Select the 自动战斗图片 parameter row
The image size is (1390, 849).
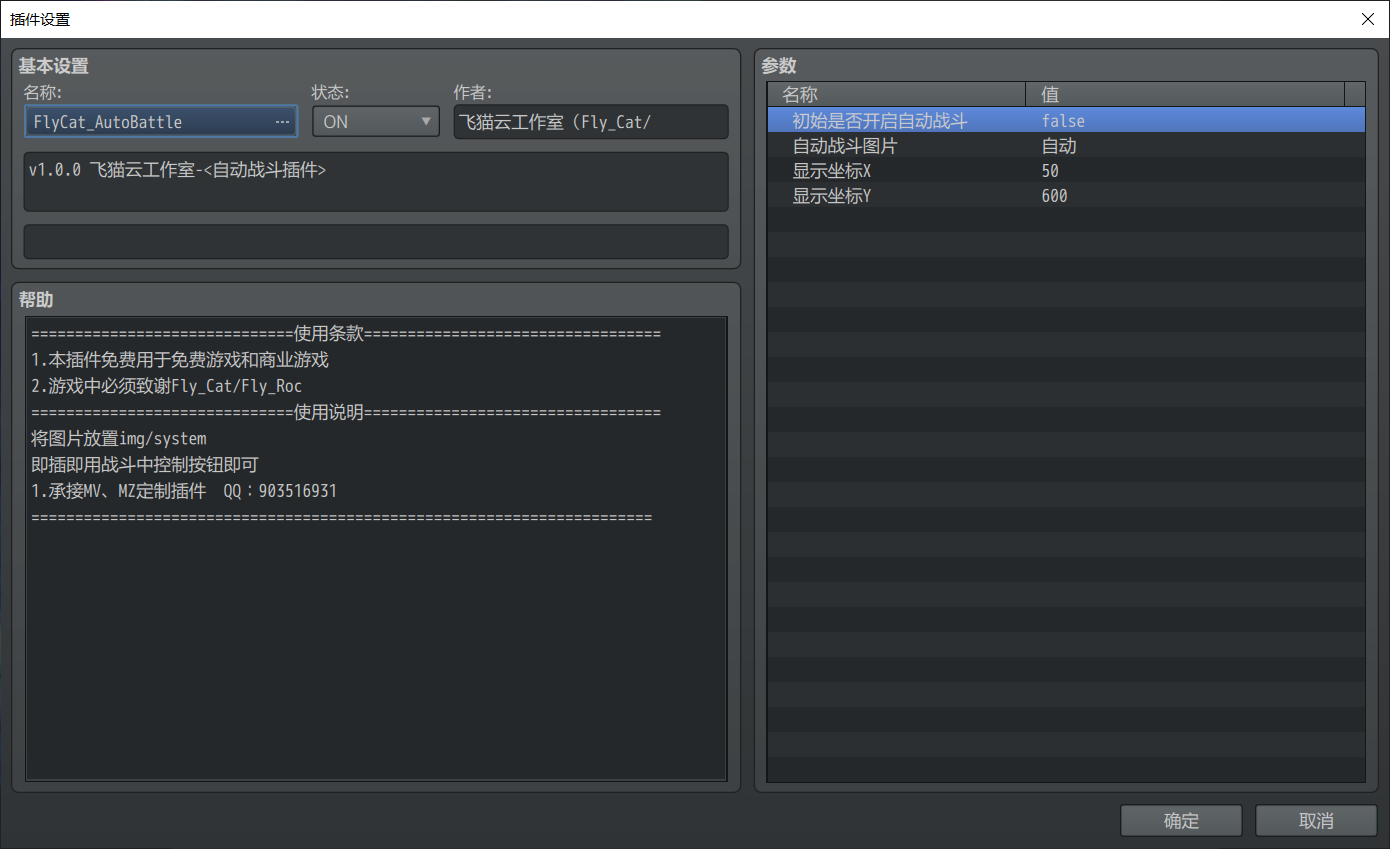(x=1066, y=145)
